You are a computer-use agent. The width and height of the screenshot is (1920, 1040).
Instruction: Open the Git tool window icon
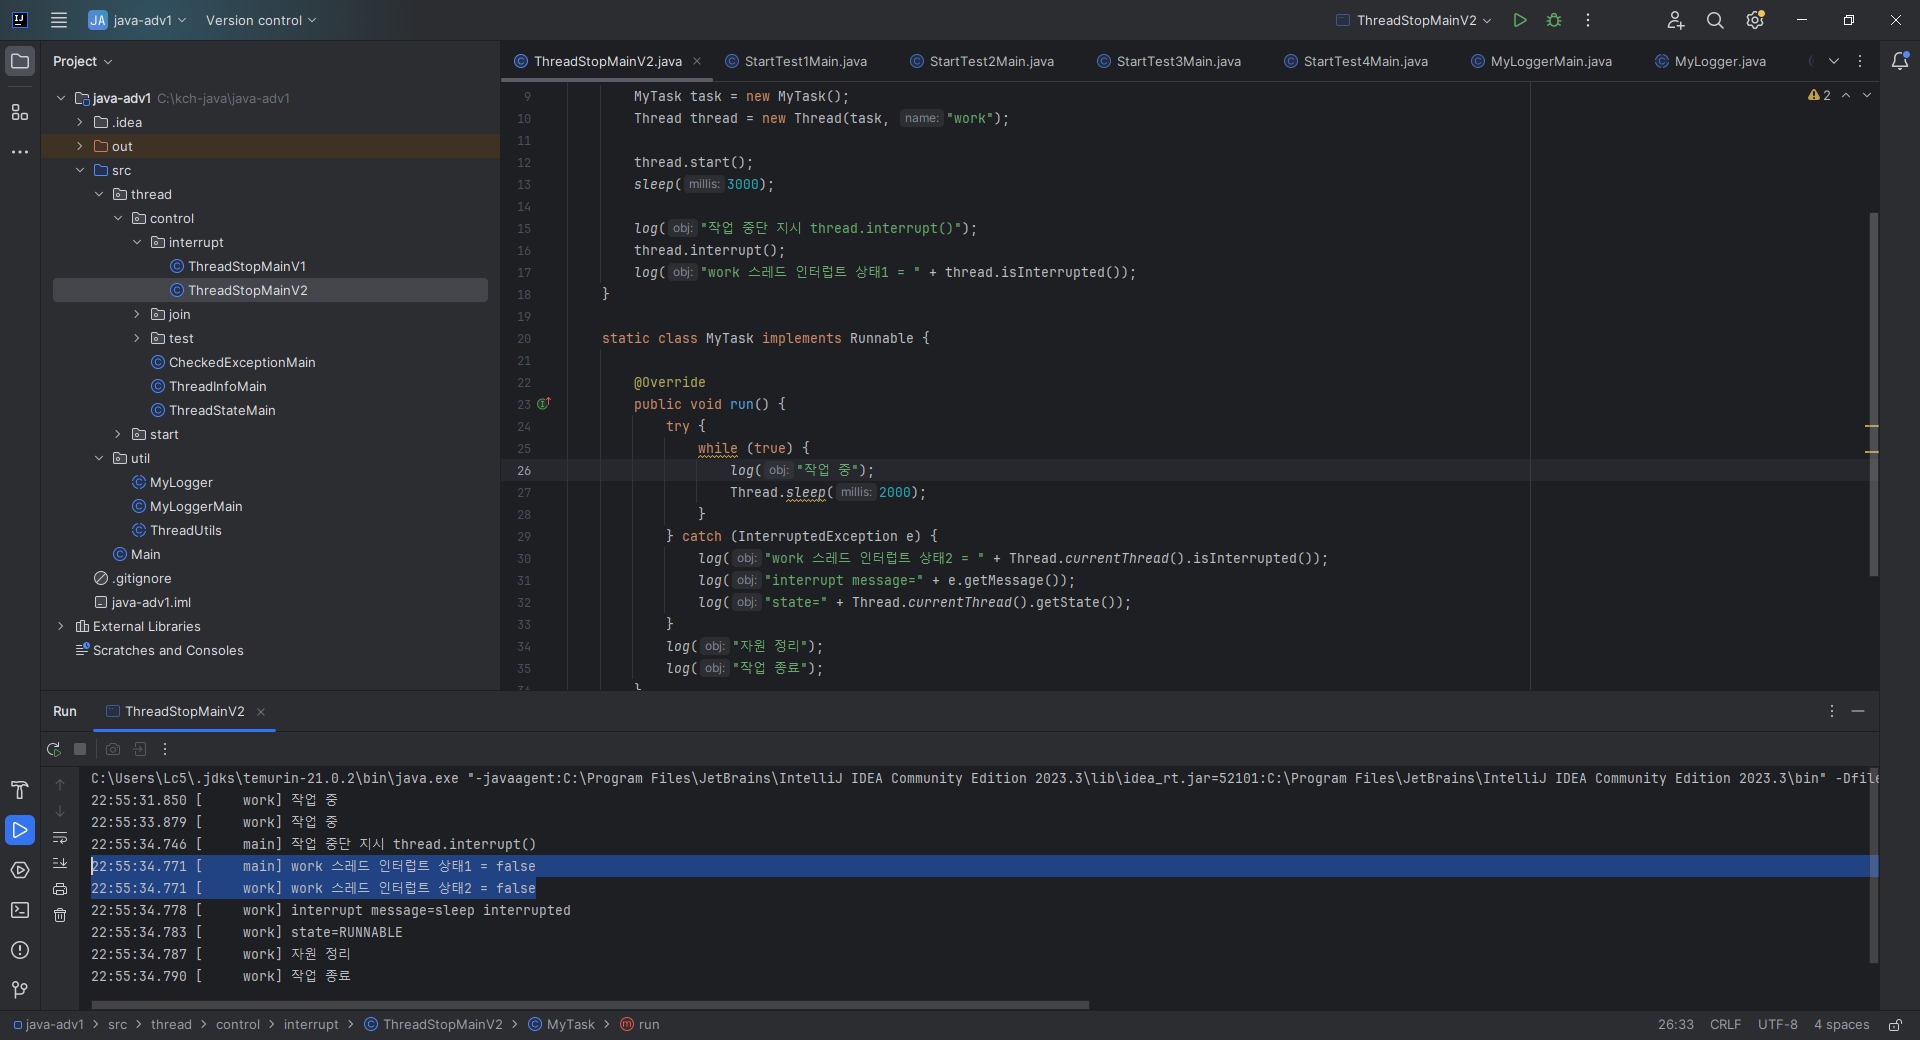coord(19,989)
